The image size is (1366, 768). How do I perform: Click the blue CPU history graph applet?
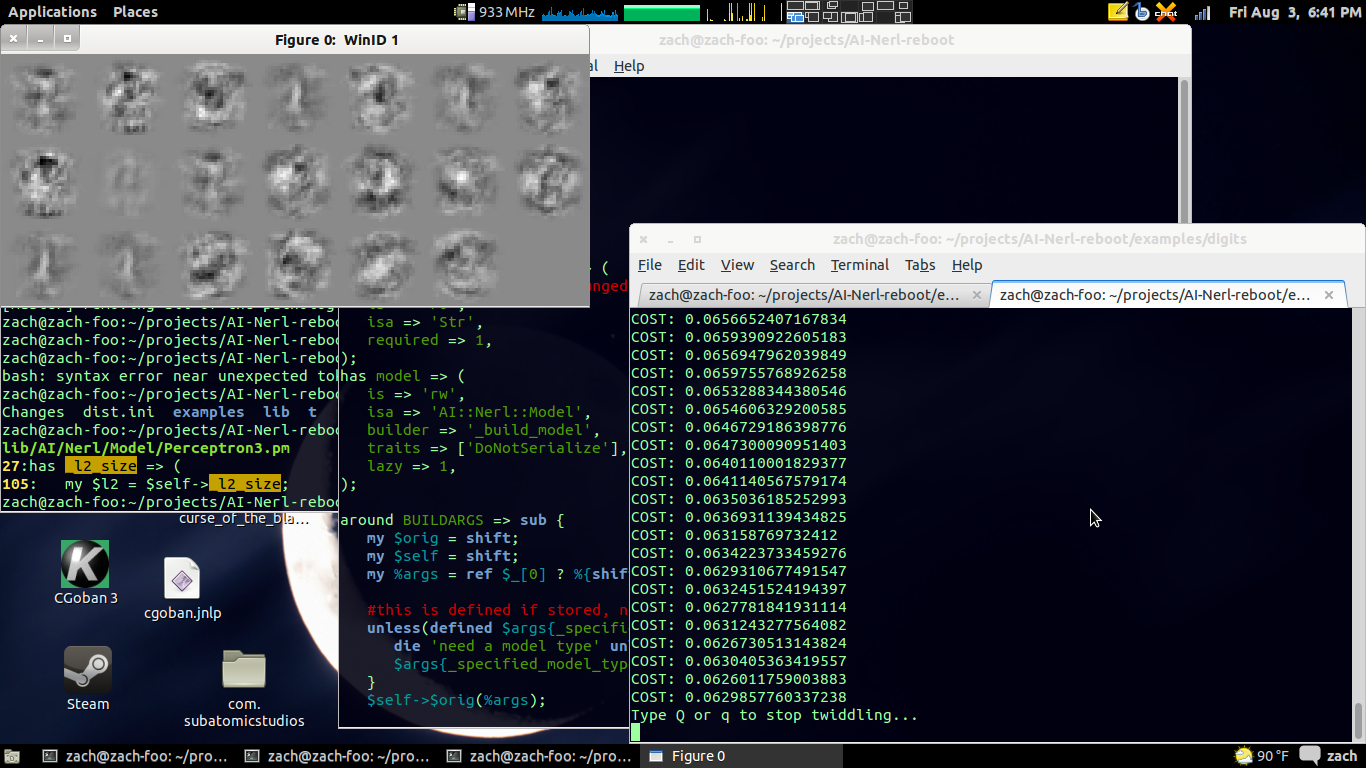pyautogui.click(x=578, y=12)
